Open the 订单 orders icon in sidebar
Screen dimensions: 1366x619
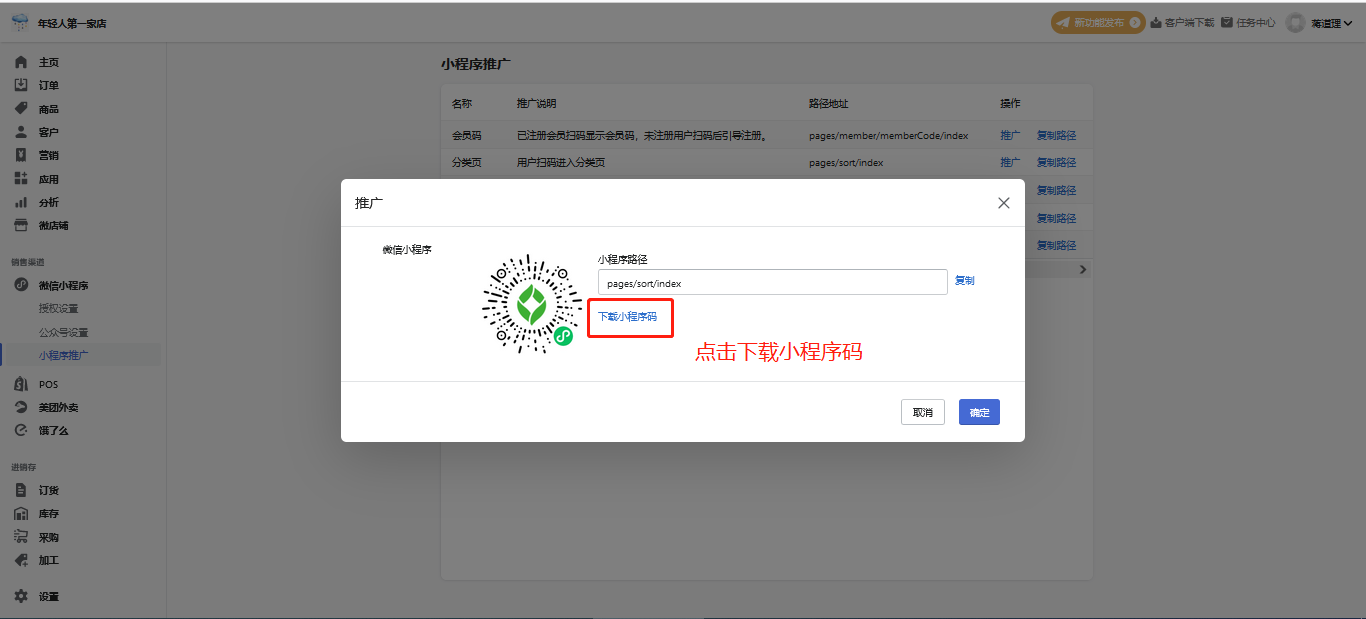pyautogui.click(x=21, y=85)
